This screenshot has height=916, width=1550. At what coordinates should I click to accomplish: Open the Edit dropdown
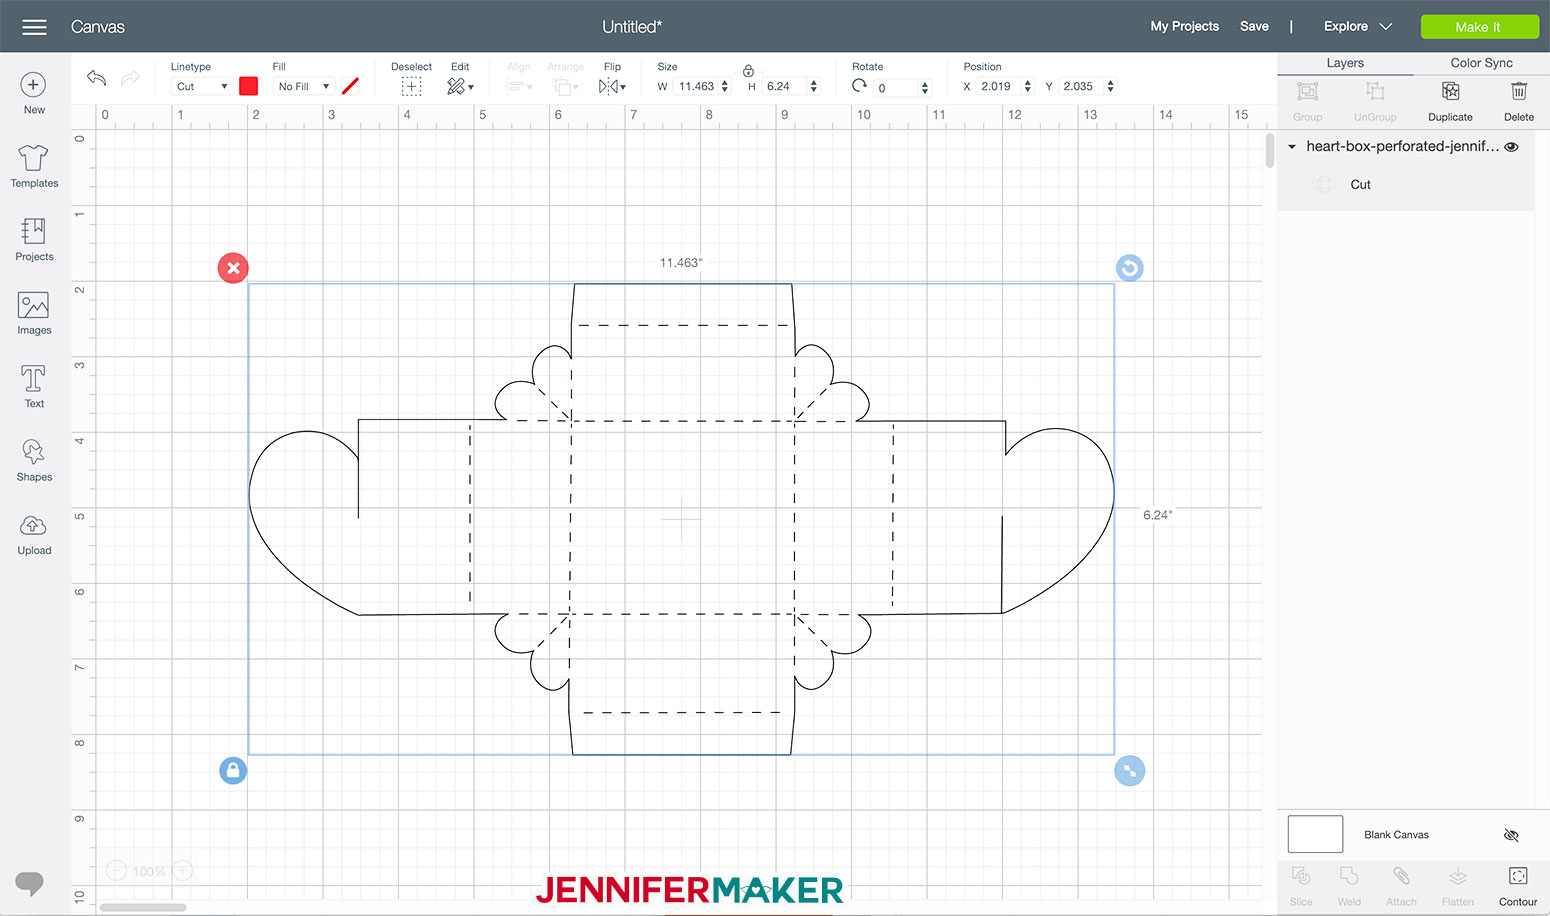(x=460, y=87)
